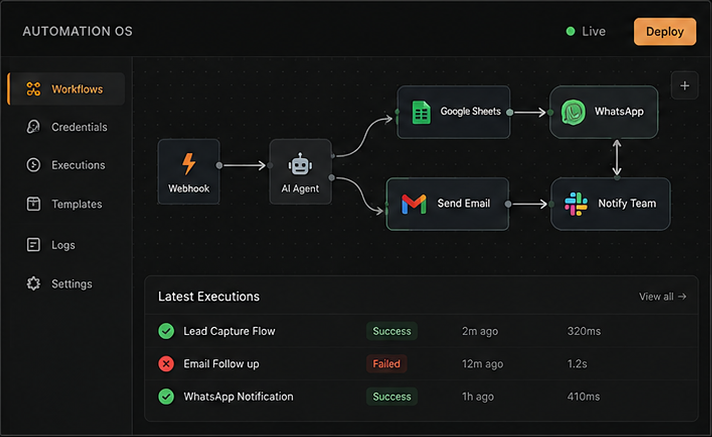Click the plus add-node button on canvas
712x437 pixels.
click(685, 85)
